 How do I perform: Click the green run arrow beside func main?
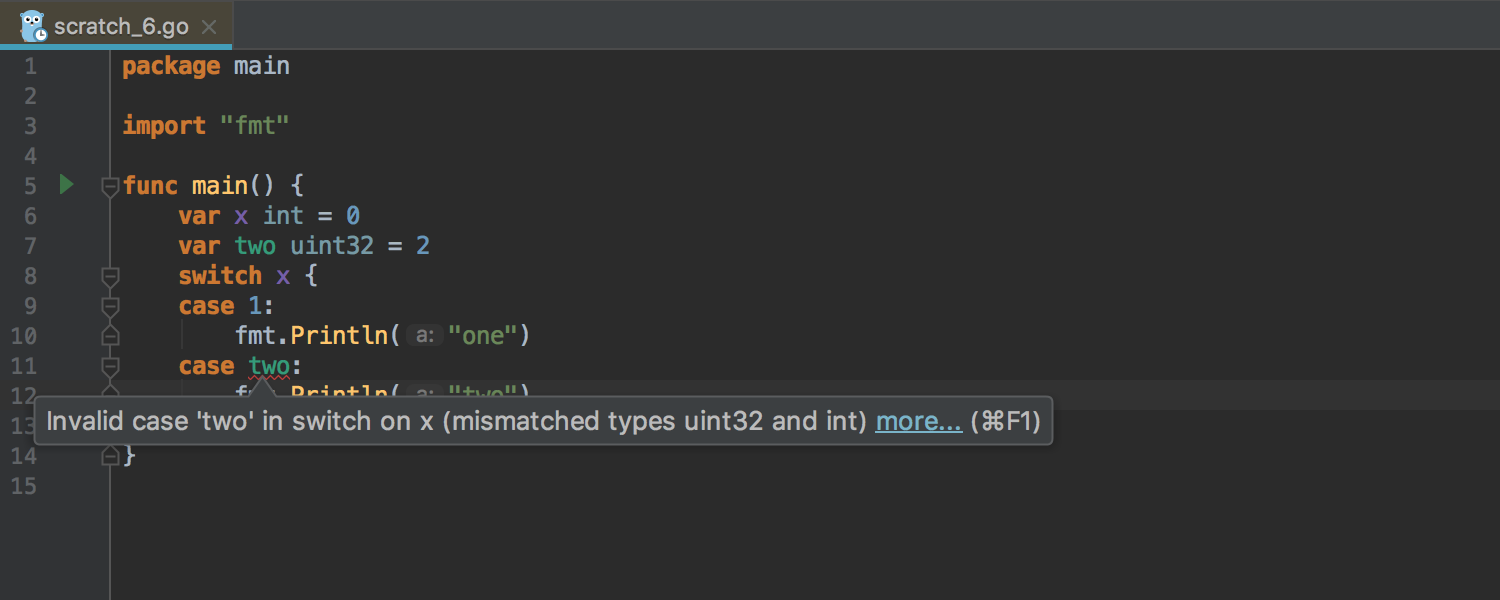click(x=66, y=185)
